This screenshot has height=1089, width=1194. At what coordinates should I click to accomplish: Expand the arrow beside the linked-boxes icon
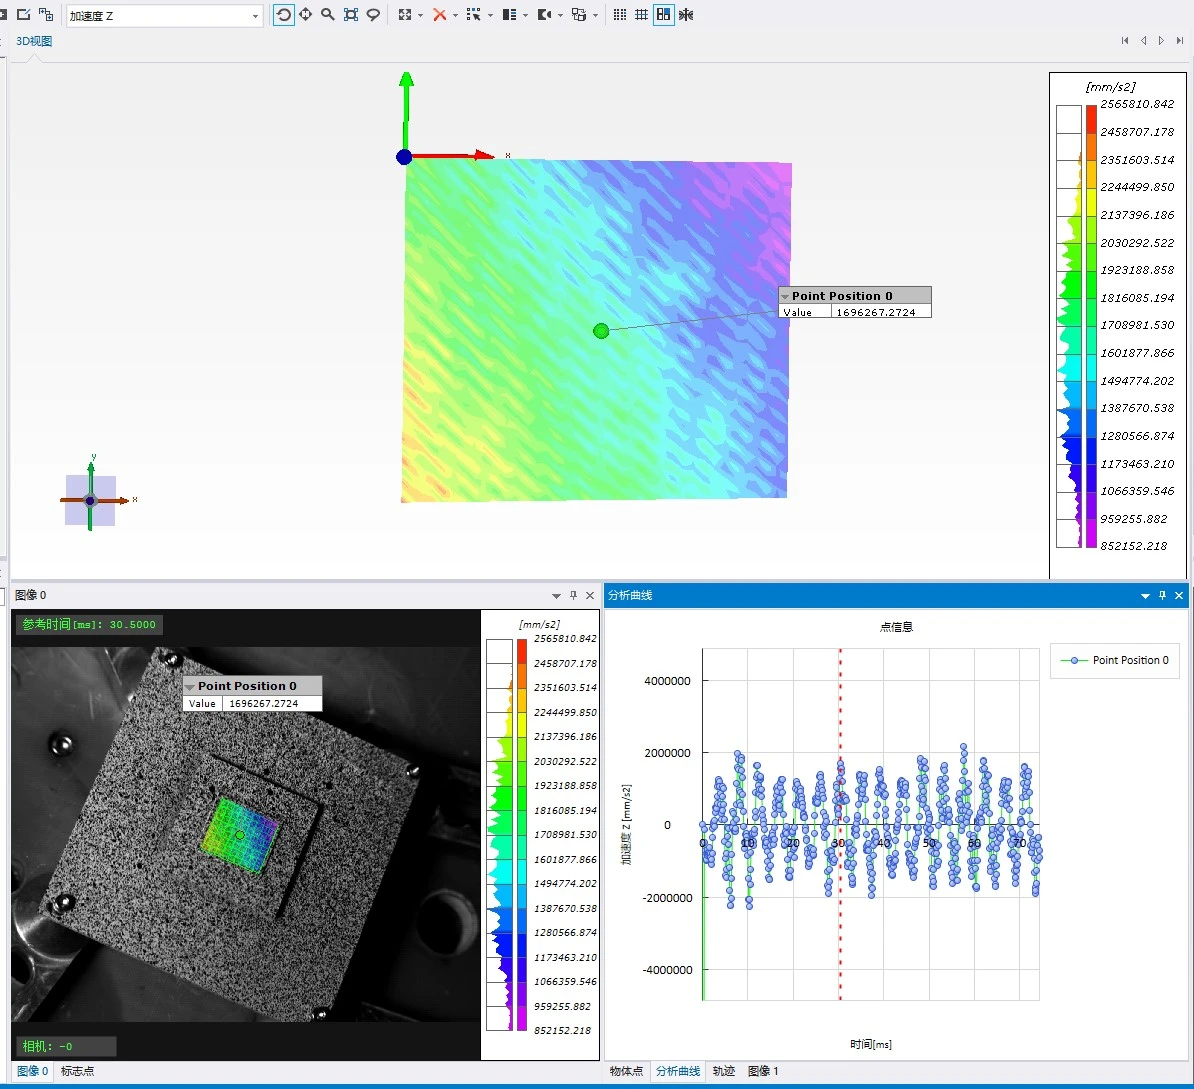tap(595, 15)
